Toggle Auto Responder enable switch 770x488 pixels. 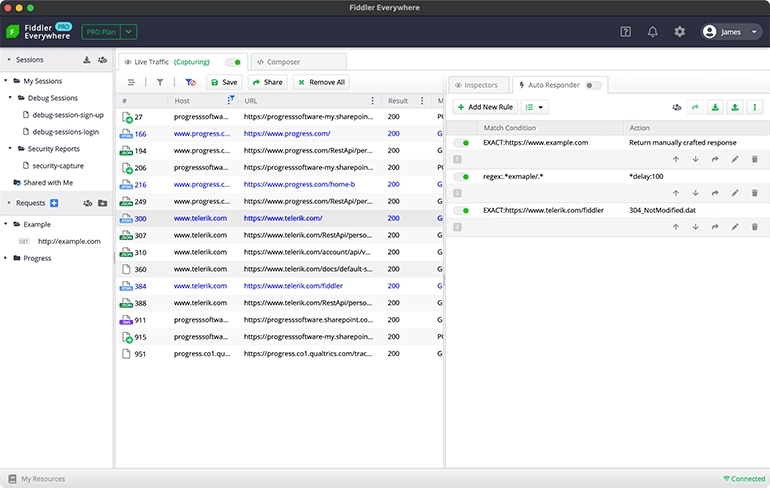(594, 85)
